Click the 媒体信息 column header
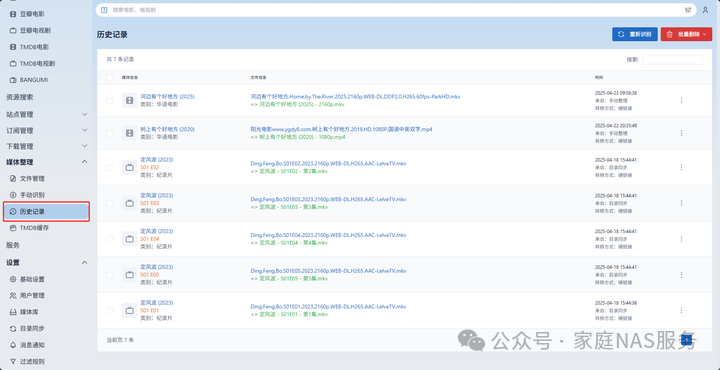 pos(130,78)
